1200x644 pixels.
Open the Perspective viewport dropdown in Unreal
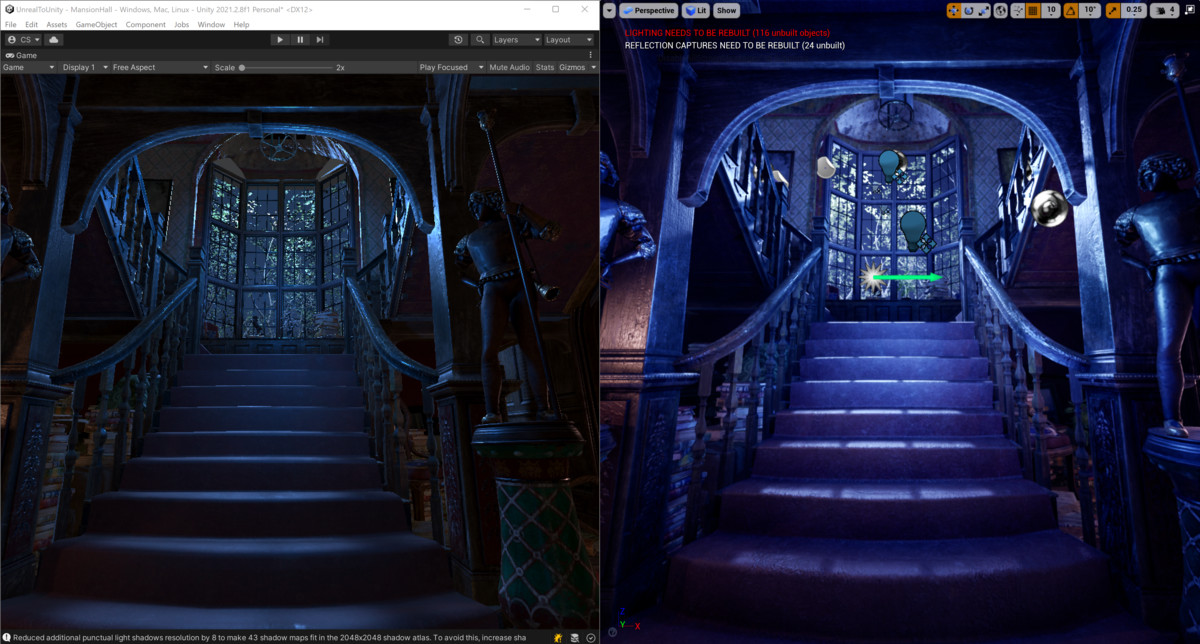[x=648, y=10]
